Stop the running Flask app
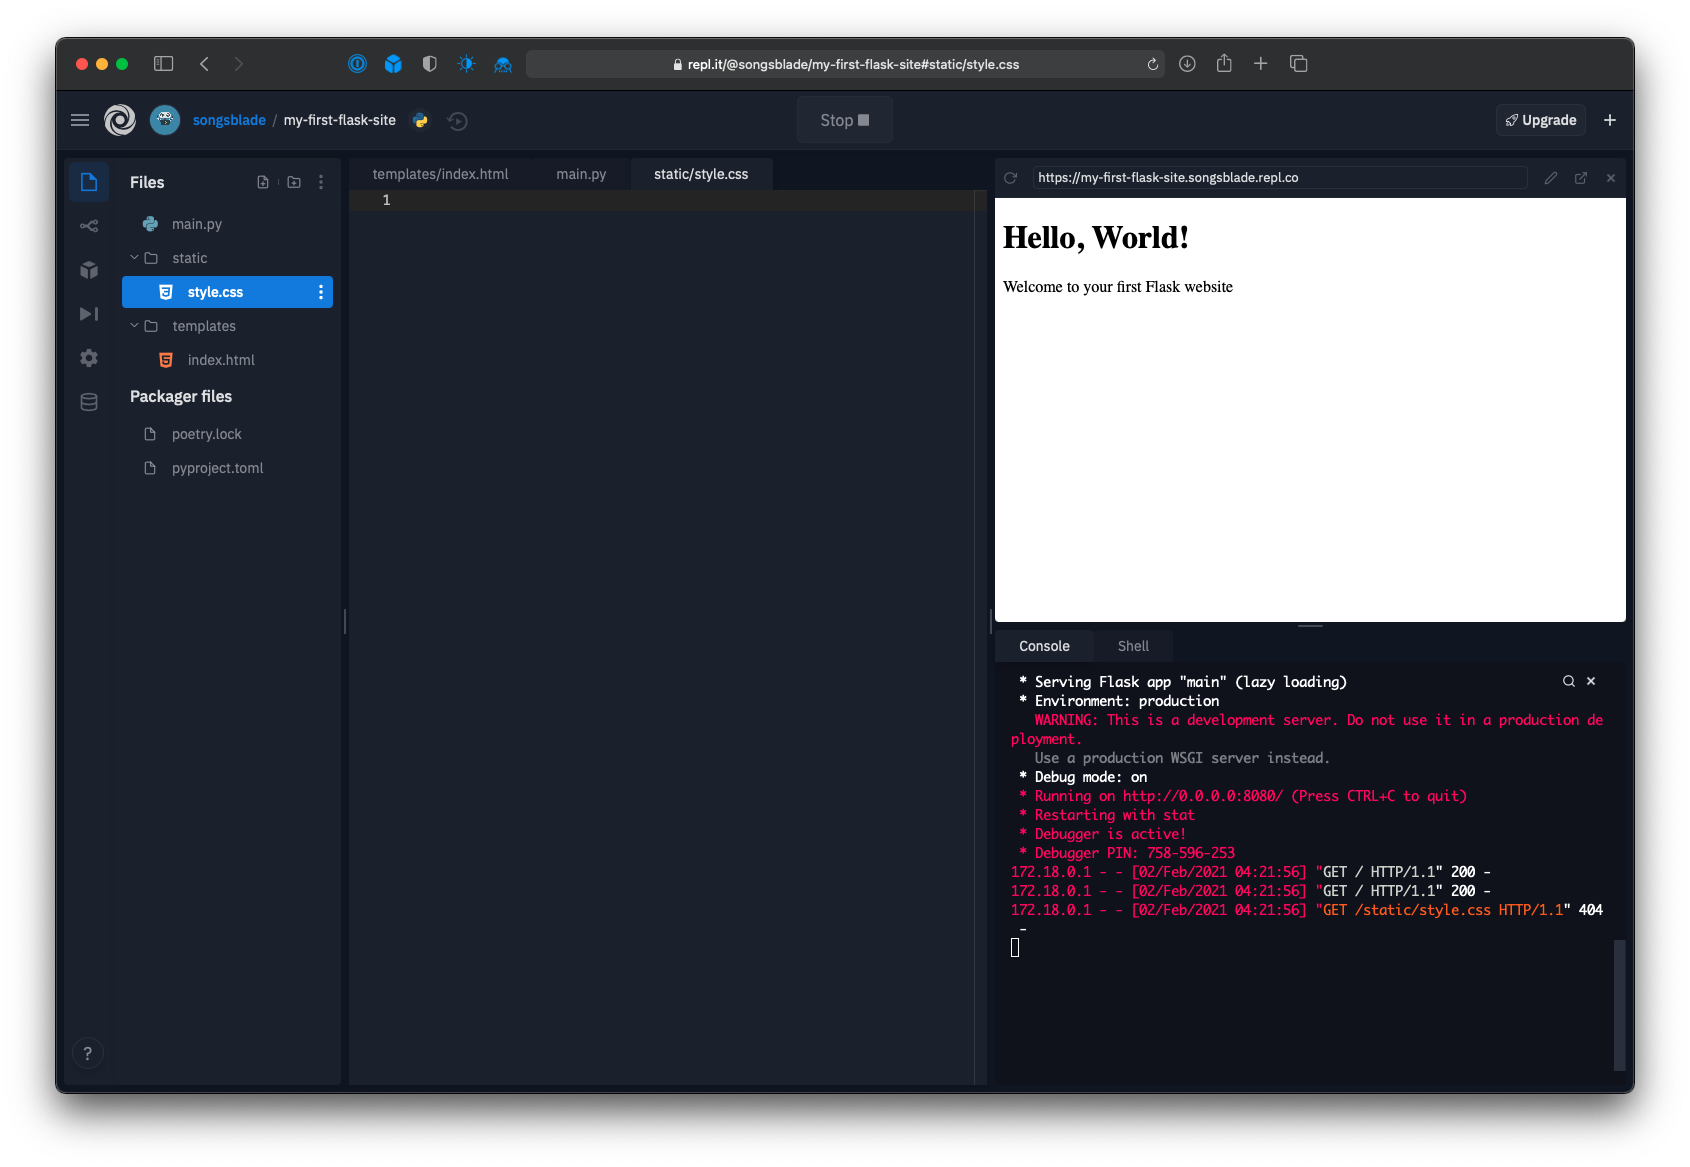The width and height of the screenshot is (1690, 1167). 844,119
